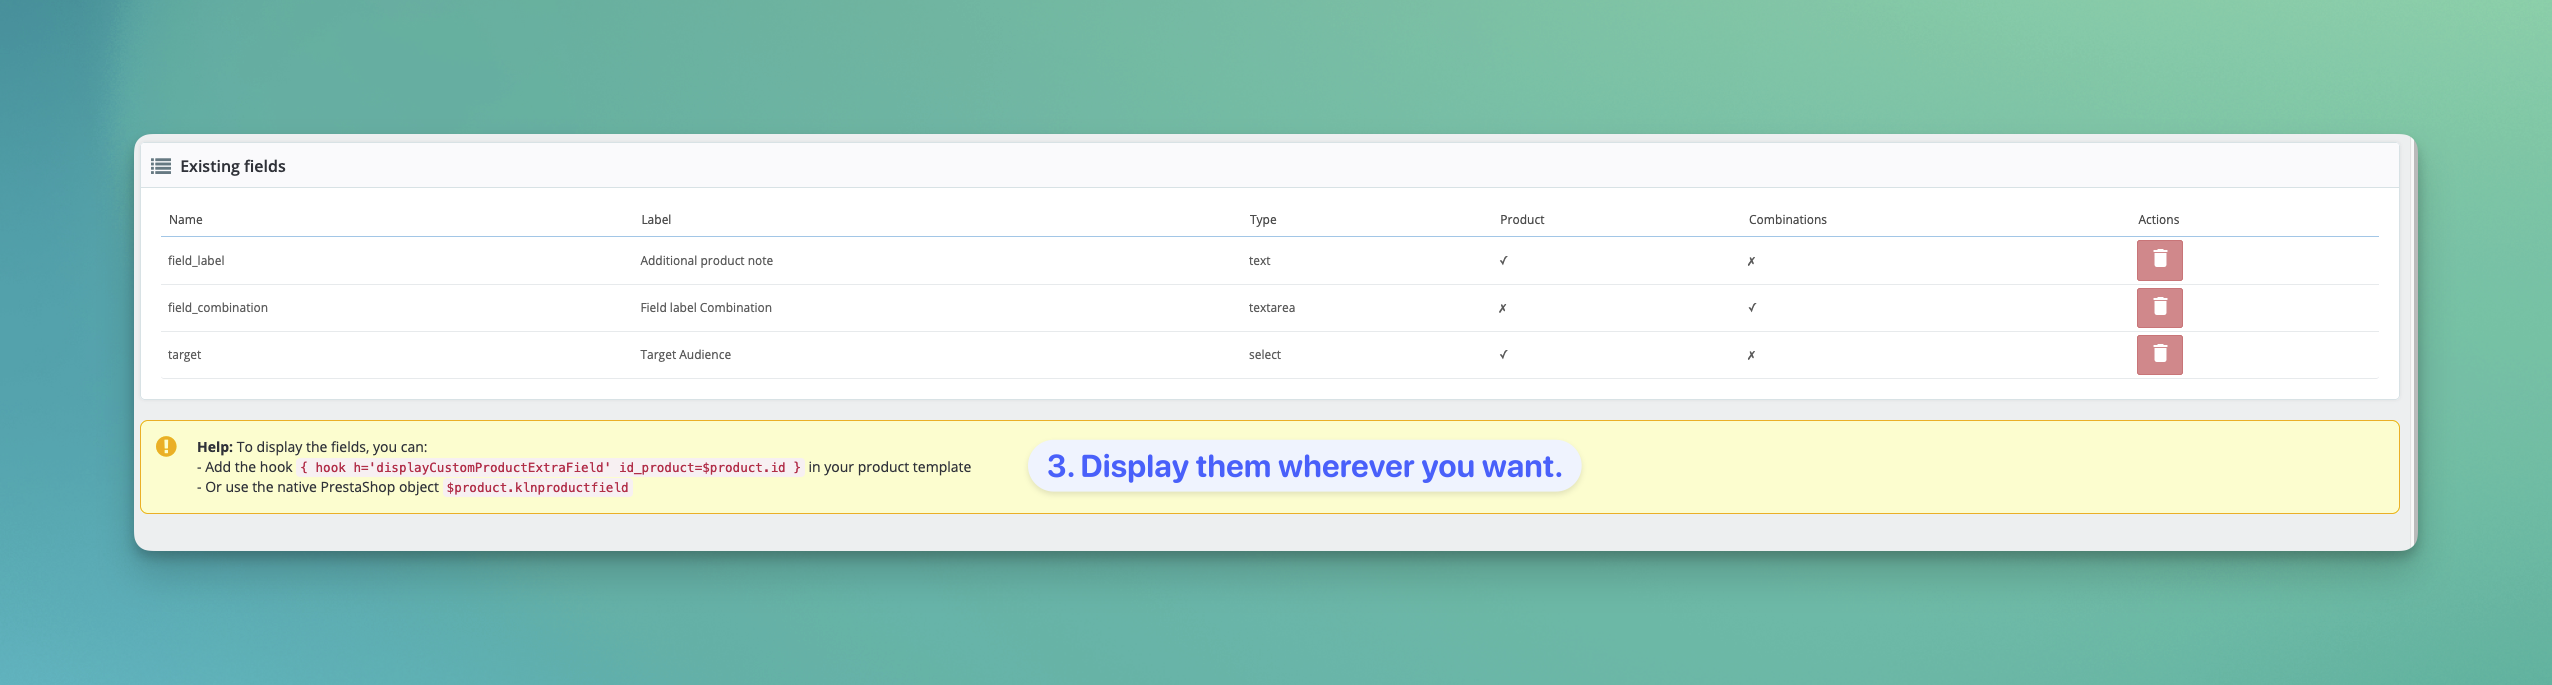Click the Product cross mark for field_combination
This screenshot has width=2552, height=685.
pyautogui.click(x=1502, y=308)
